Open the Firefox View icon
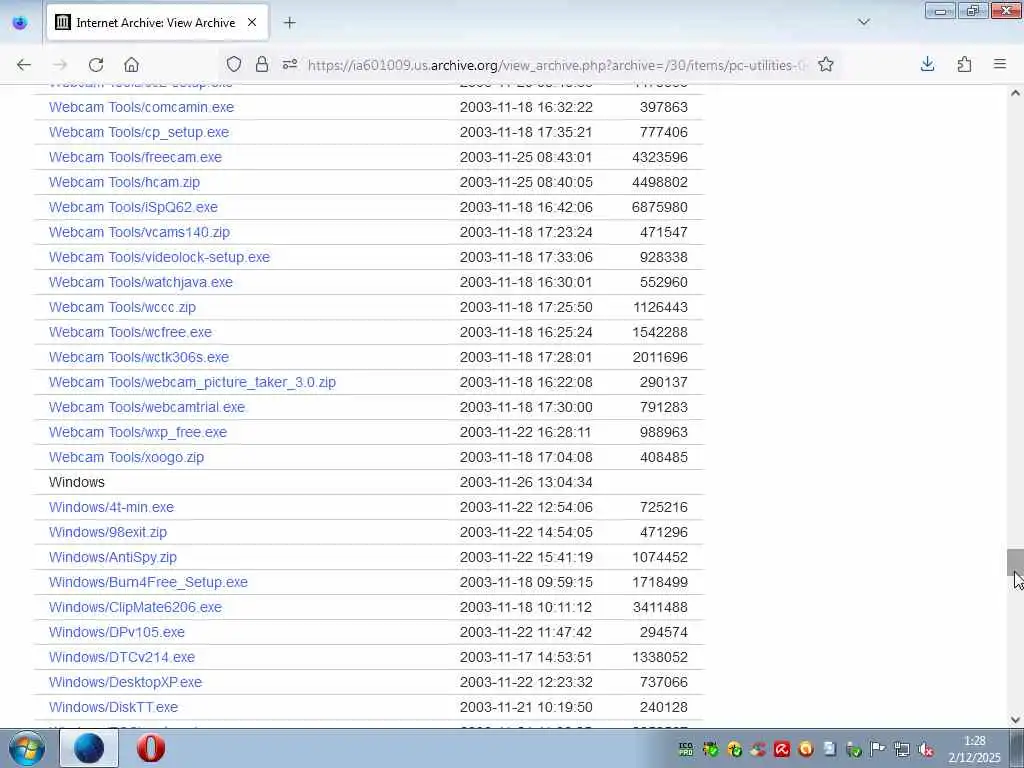Screen dimensions: 1024x768 click(x=20, y=23)
